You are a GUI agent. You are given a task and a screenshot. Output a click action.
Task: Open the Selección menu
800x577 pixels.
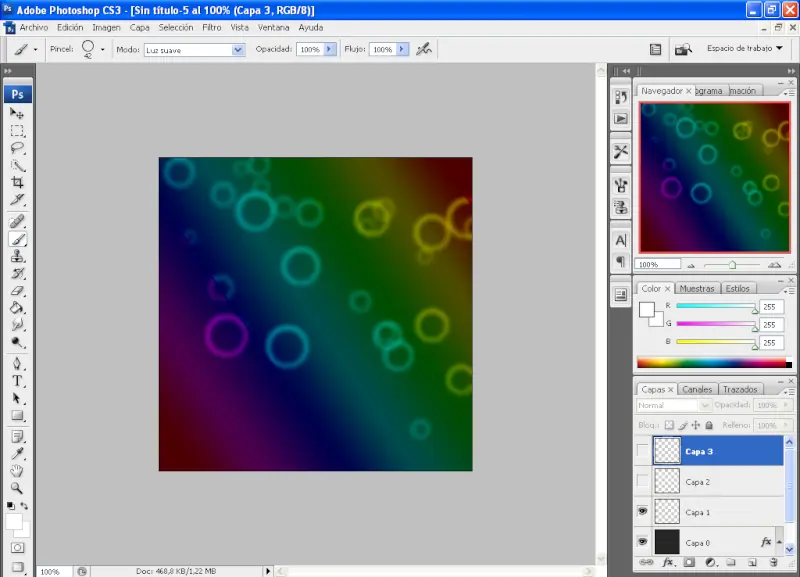tap(176, 28)
